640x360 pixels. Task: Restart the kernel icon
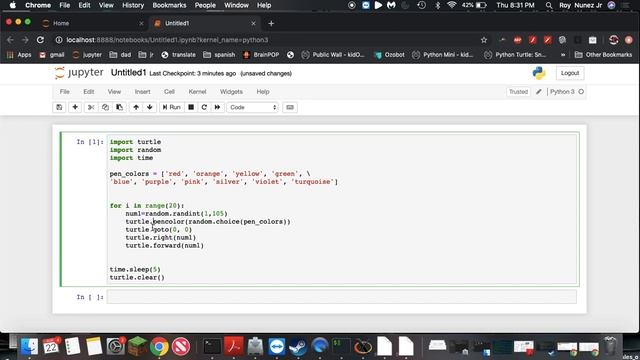tap(204, 107)
